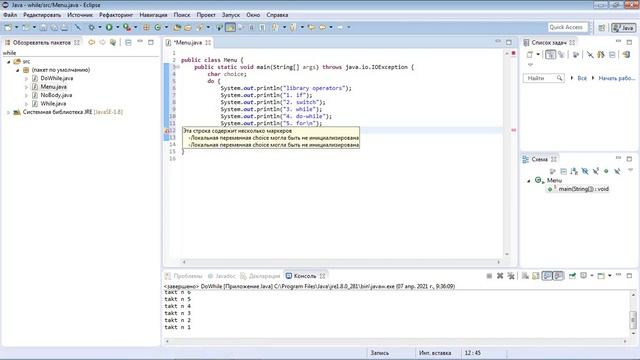Toggle show console on standard output change
The image size is (640, 360).
pyautogui.click(x=547, y=276)
